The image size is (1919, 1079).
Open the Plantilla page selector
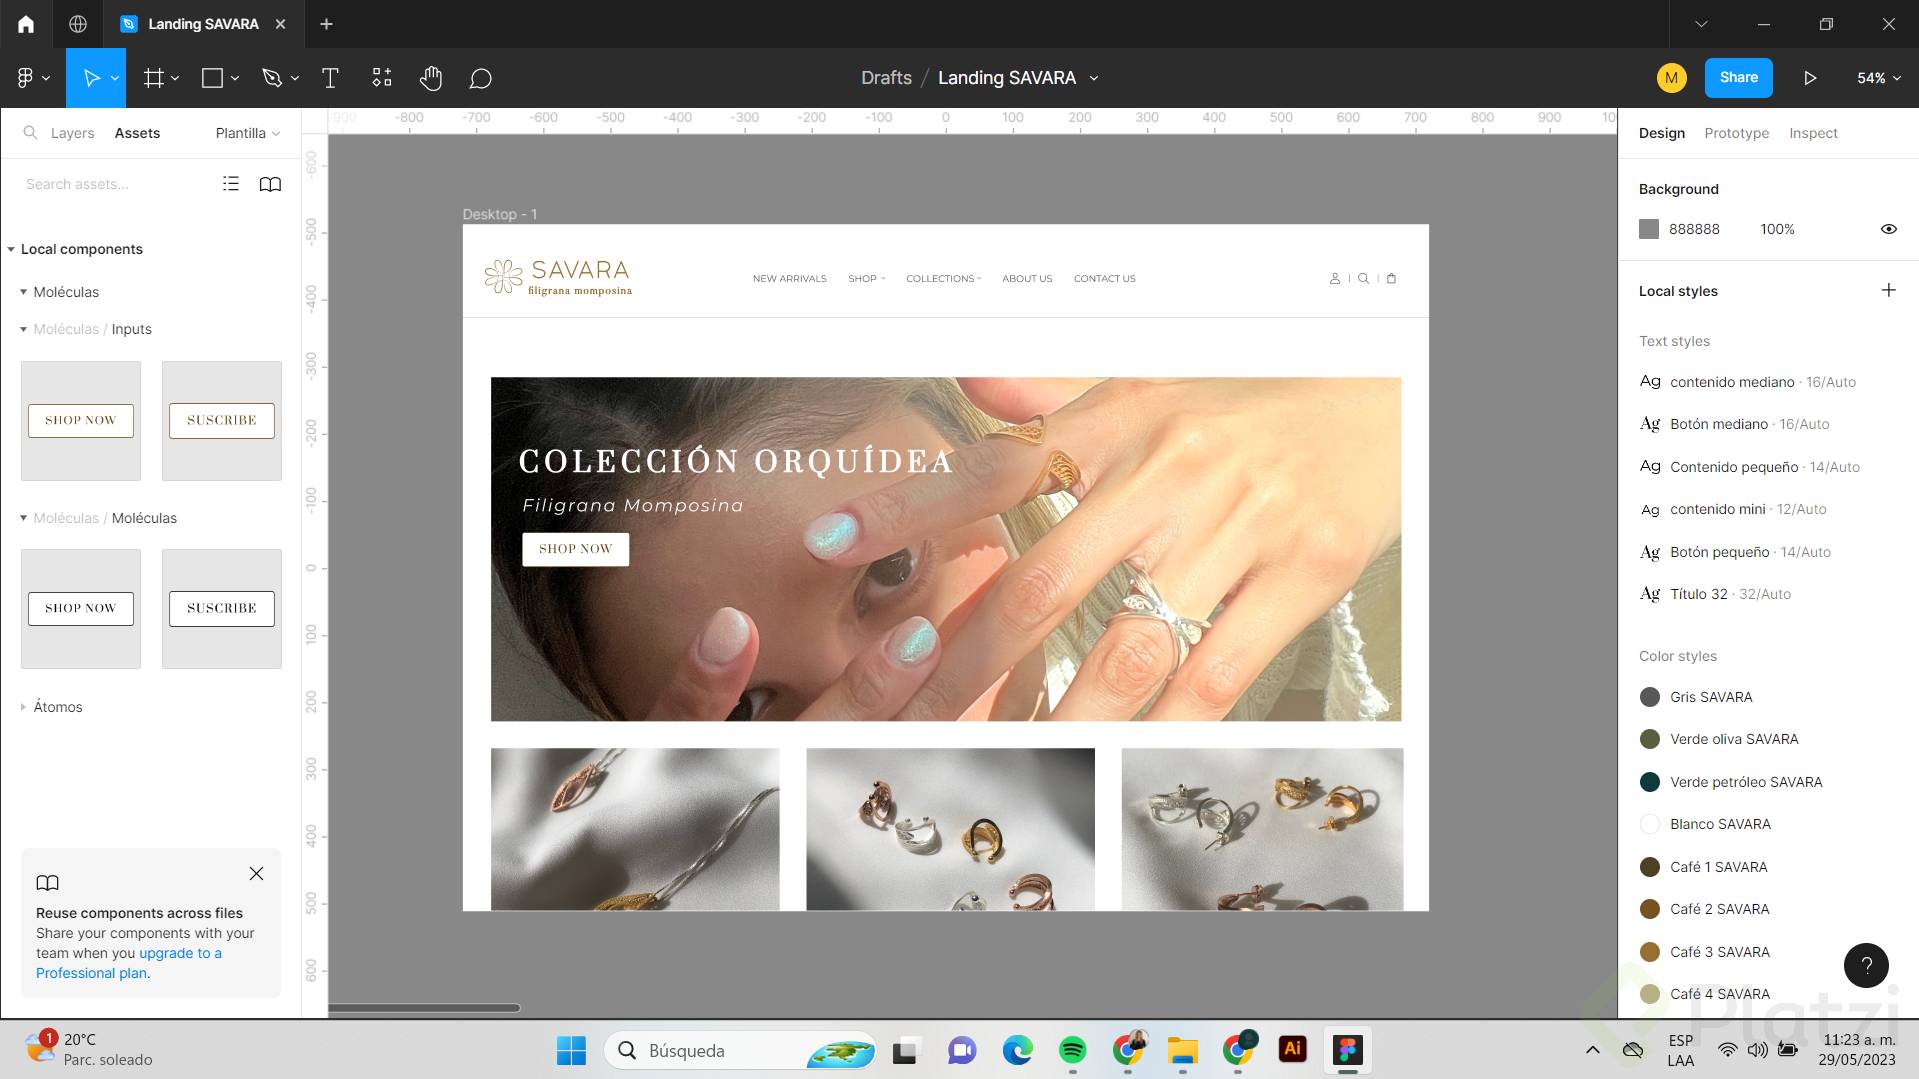(248, 133)
